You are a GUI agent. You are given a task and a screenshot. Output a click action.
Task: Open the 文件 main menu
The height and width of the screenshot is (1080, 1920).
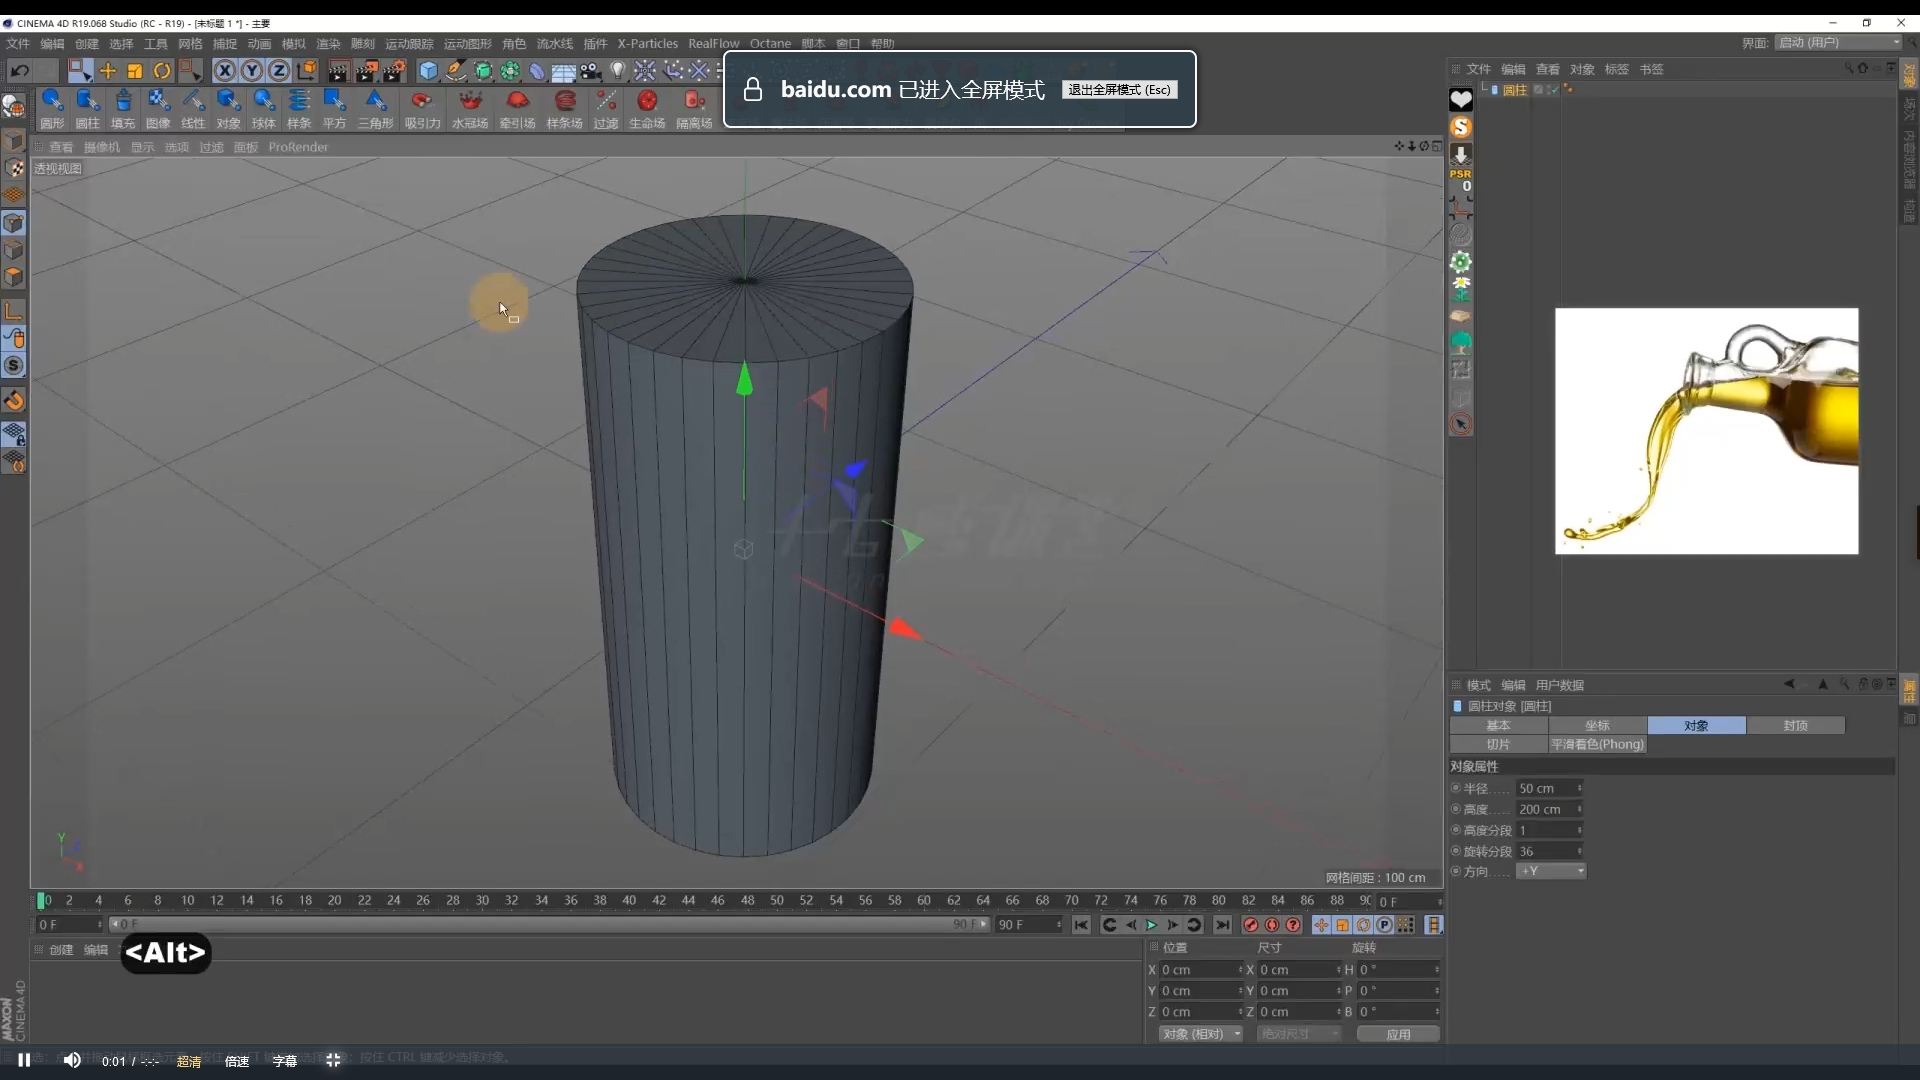pyautogui.click(x=18, y=44)
